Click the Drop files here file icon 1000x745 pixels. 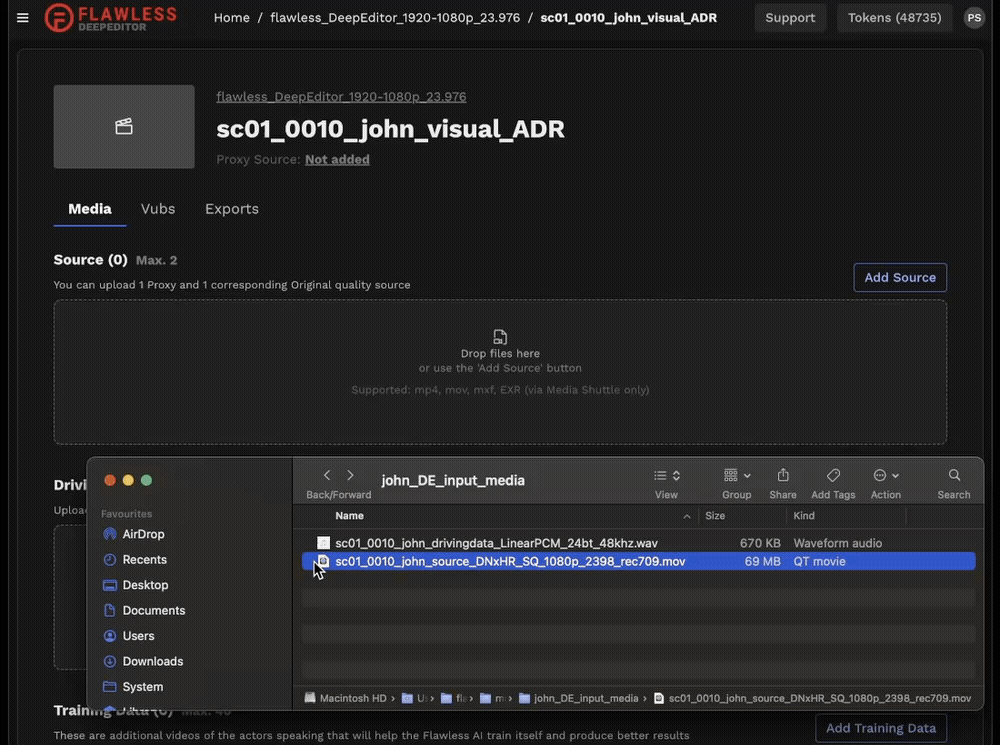(x=500, y=337)
